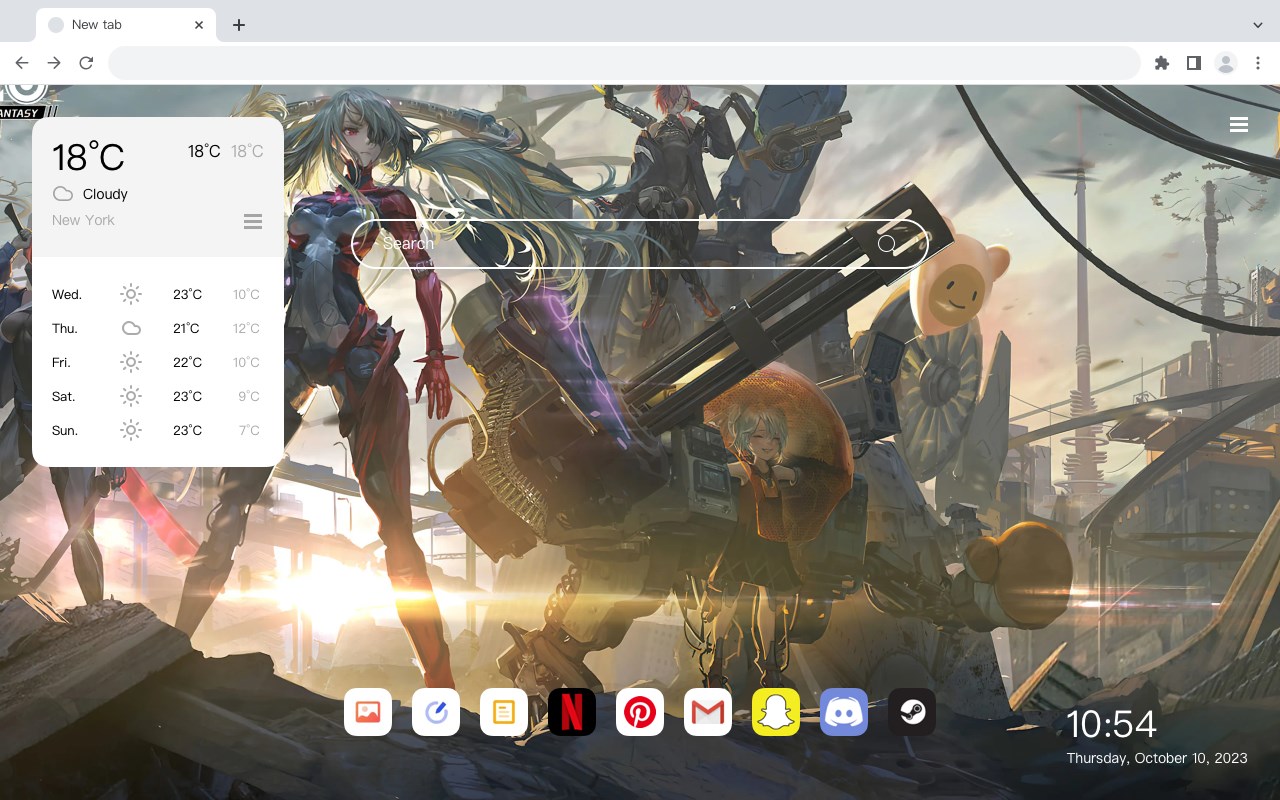The width and height of the screenshot is (1280, 800).
Task: Open the Pinterest shortcut
Action: tap(640, 712)
